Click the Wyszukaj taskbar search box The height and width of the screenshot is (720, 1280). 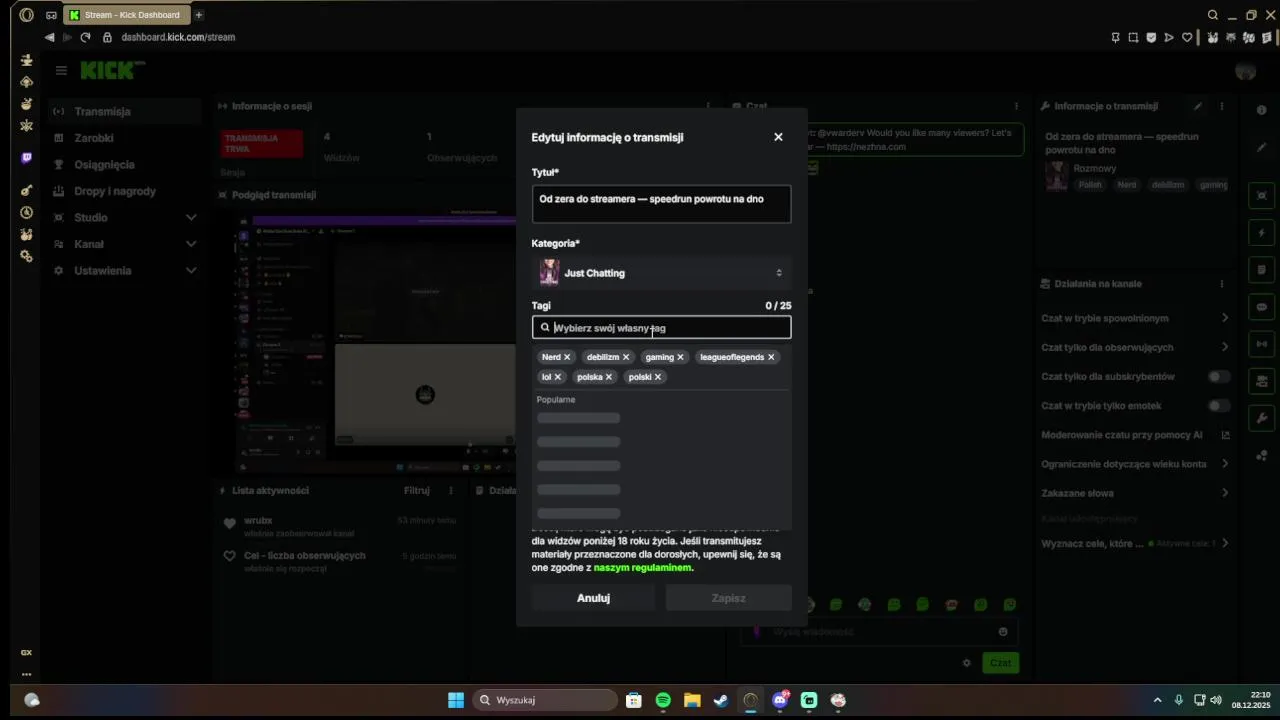[x=545, y=700]
